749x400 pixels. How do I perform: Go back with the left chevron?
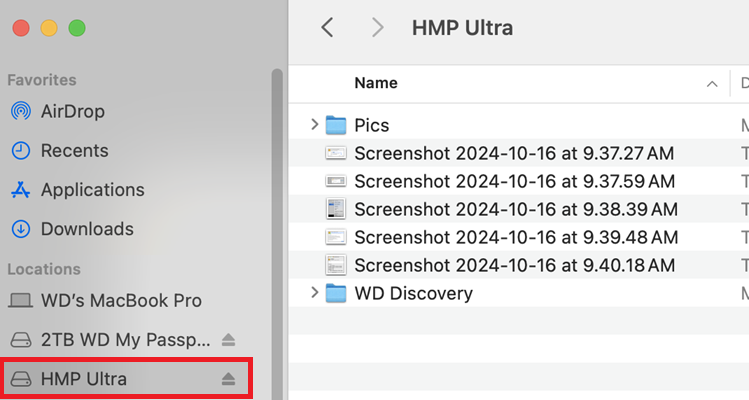point(327,28)
